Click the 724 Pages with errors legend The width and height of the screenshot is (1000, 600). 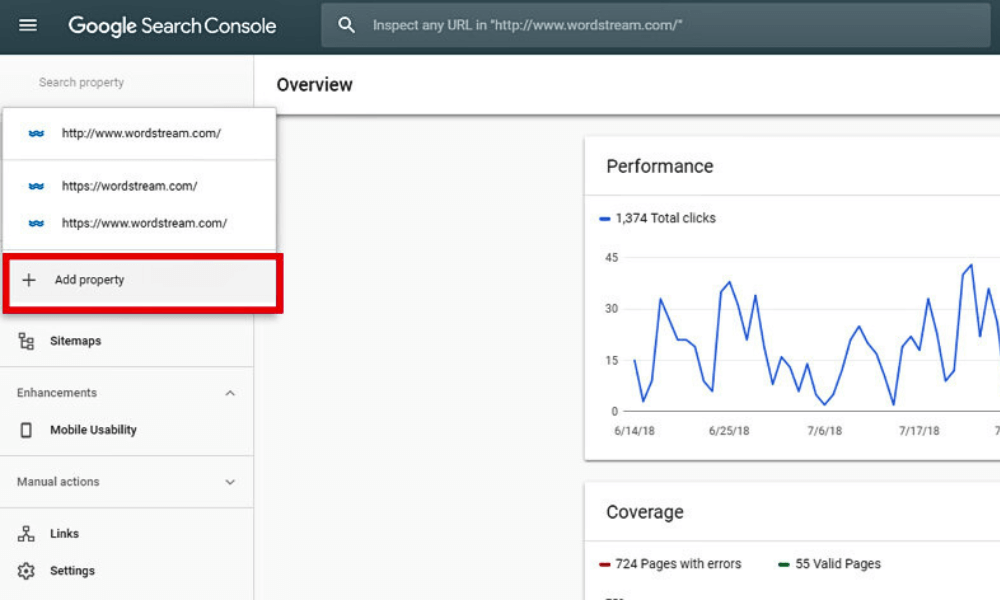(x=670, y=564)
